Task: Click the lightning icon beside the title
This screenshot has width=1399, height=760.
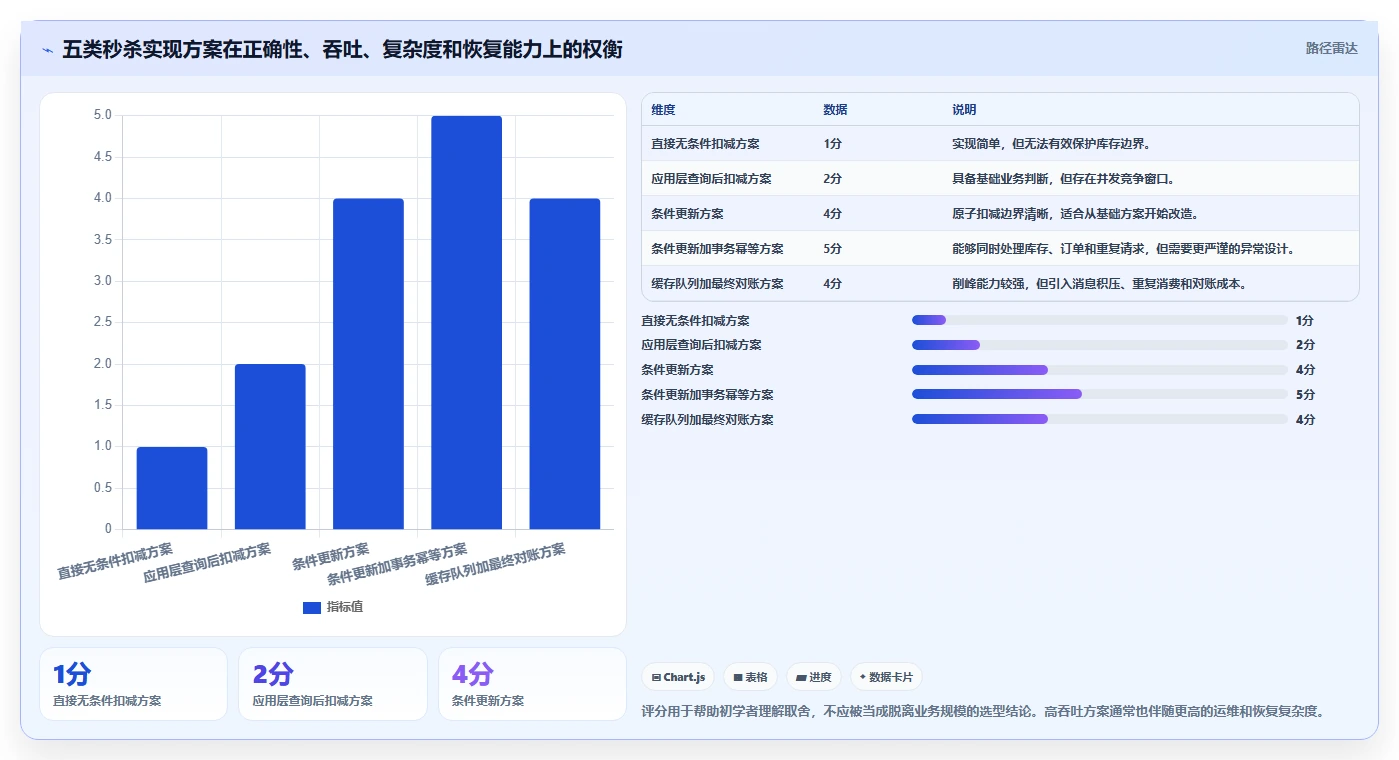Action: 47,50
